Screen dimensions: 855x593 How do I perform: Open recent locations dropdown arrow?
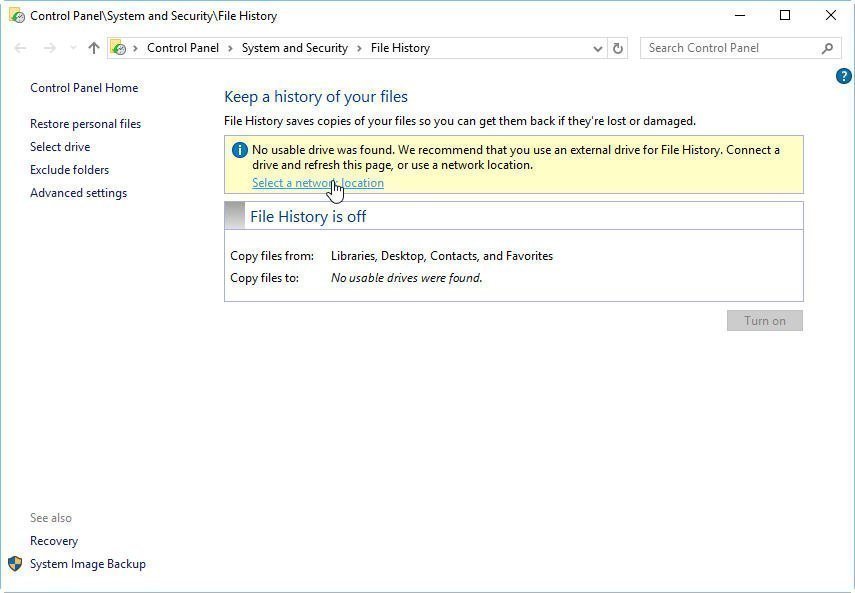73,48
